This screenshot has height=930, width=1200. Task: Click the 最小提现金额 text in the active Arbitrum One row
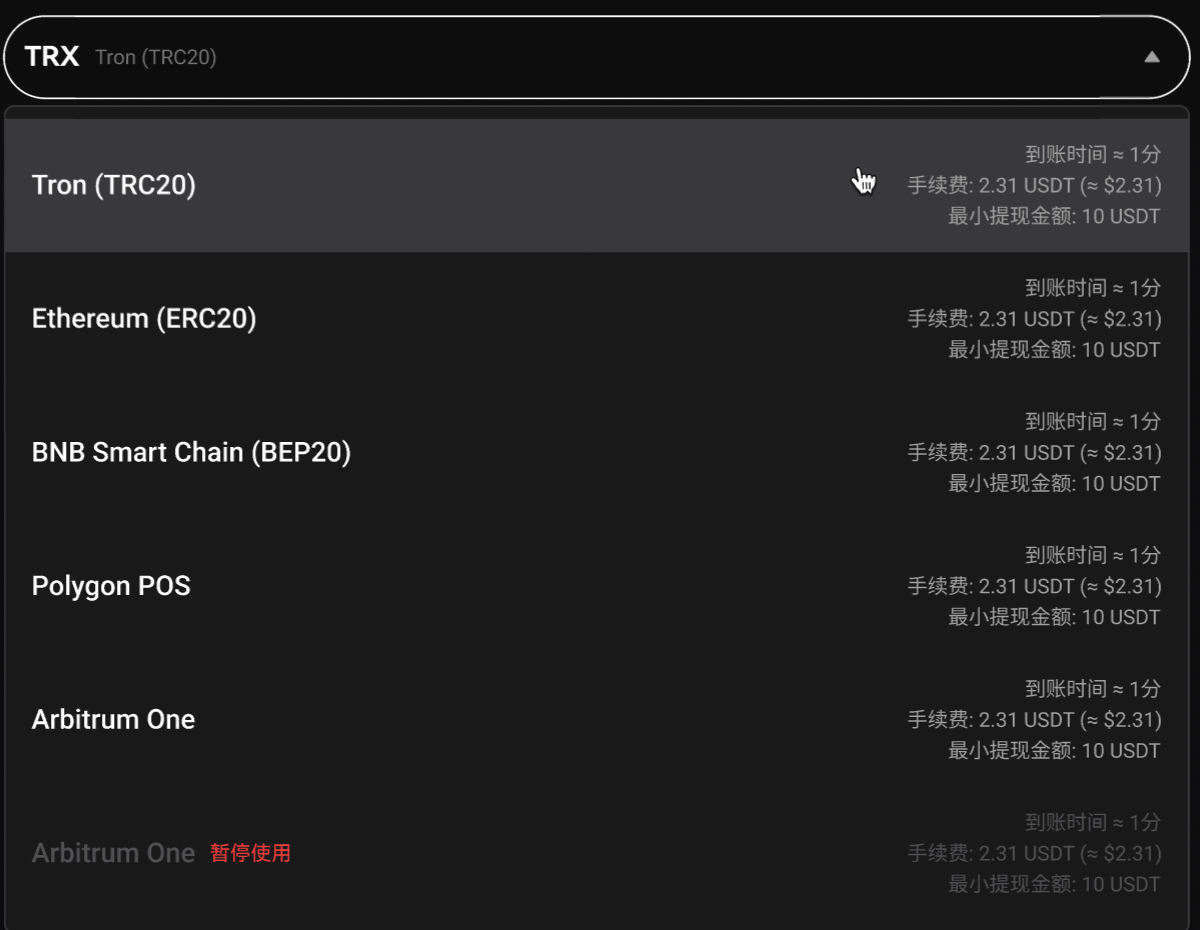tap(1054, 750)
